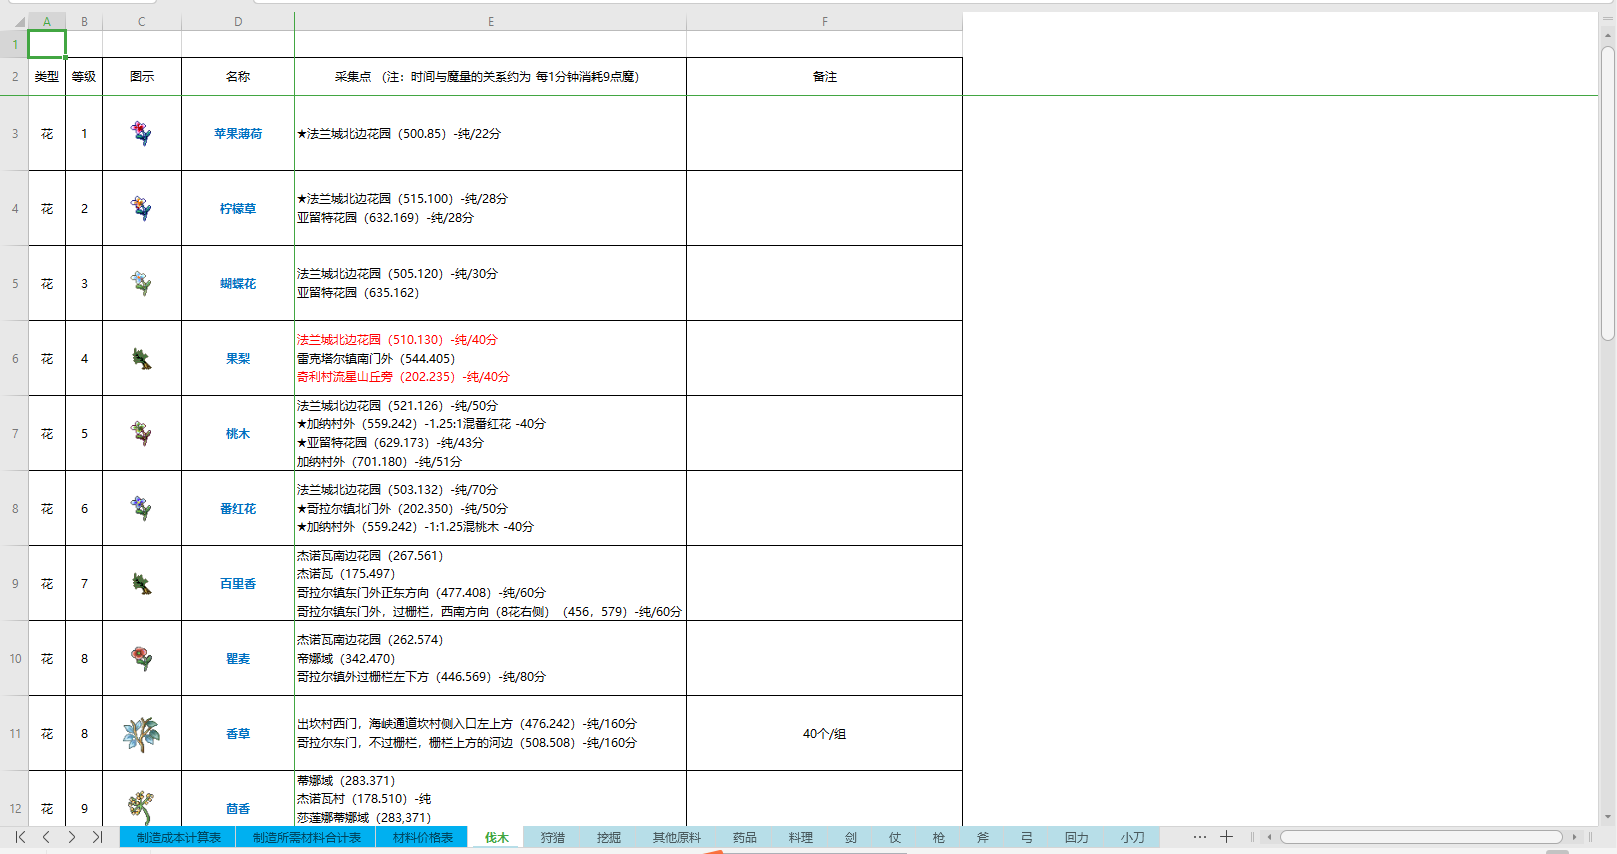
Task: Select column E header
Action: [x=491, y=21]
